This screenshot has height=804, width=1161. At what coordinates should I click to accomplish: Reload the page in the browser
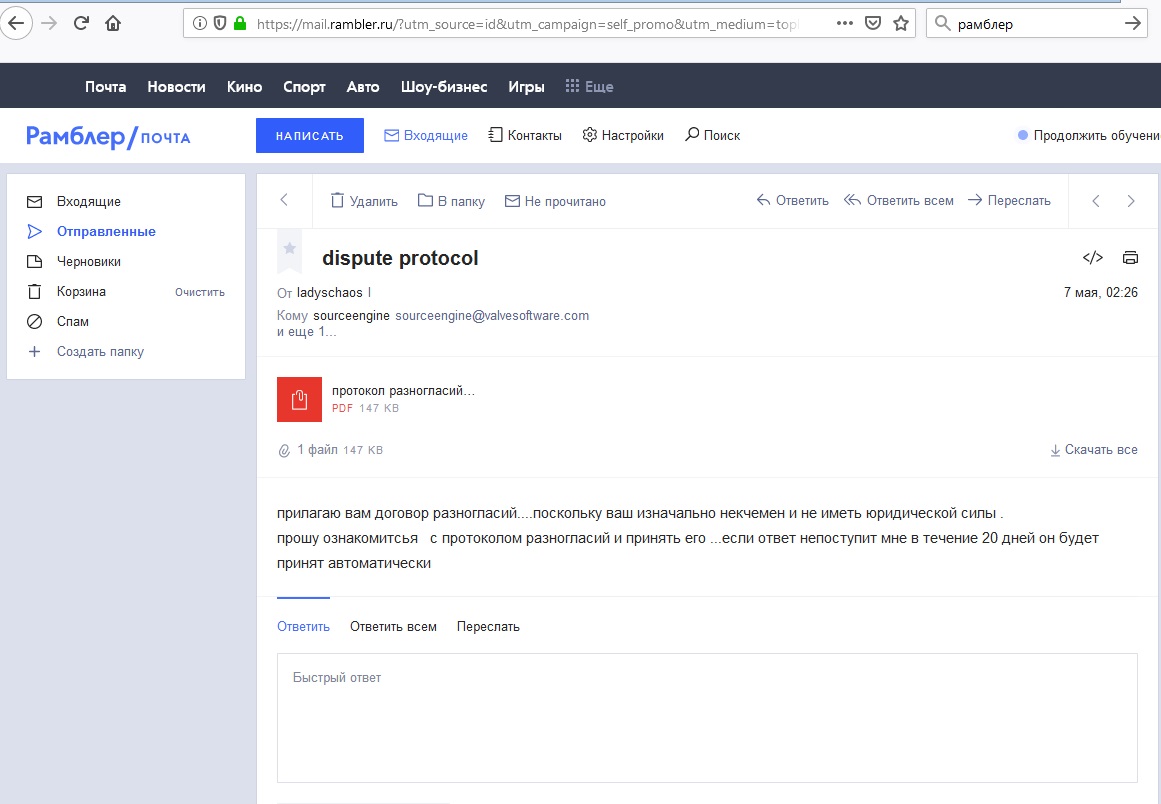(x=81, y=24)
